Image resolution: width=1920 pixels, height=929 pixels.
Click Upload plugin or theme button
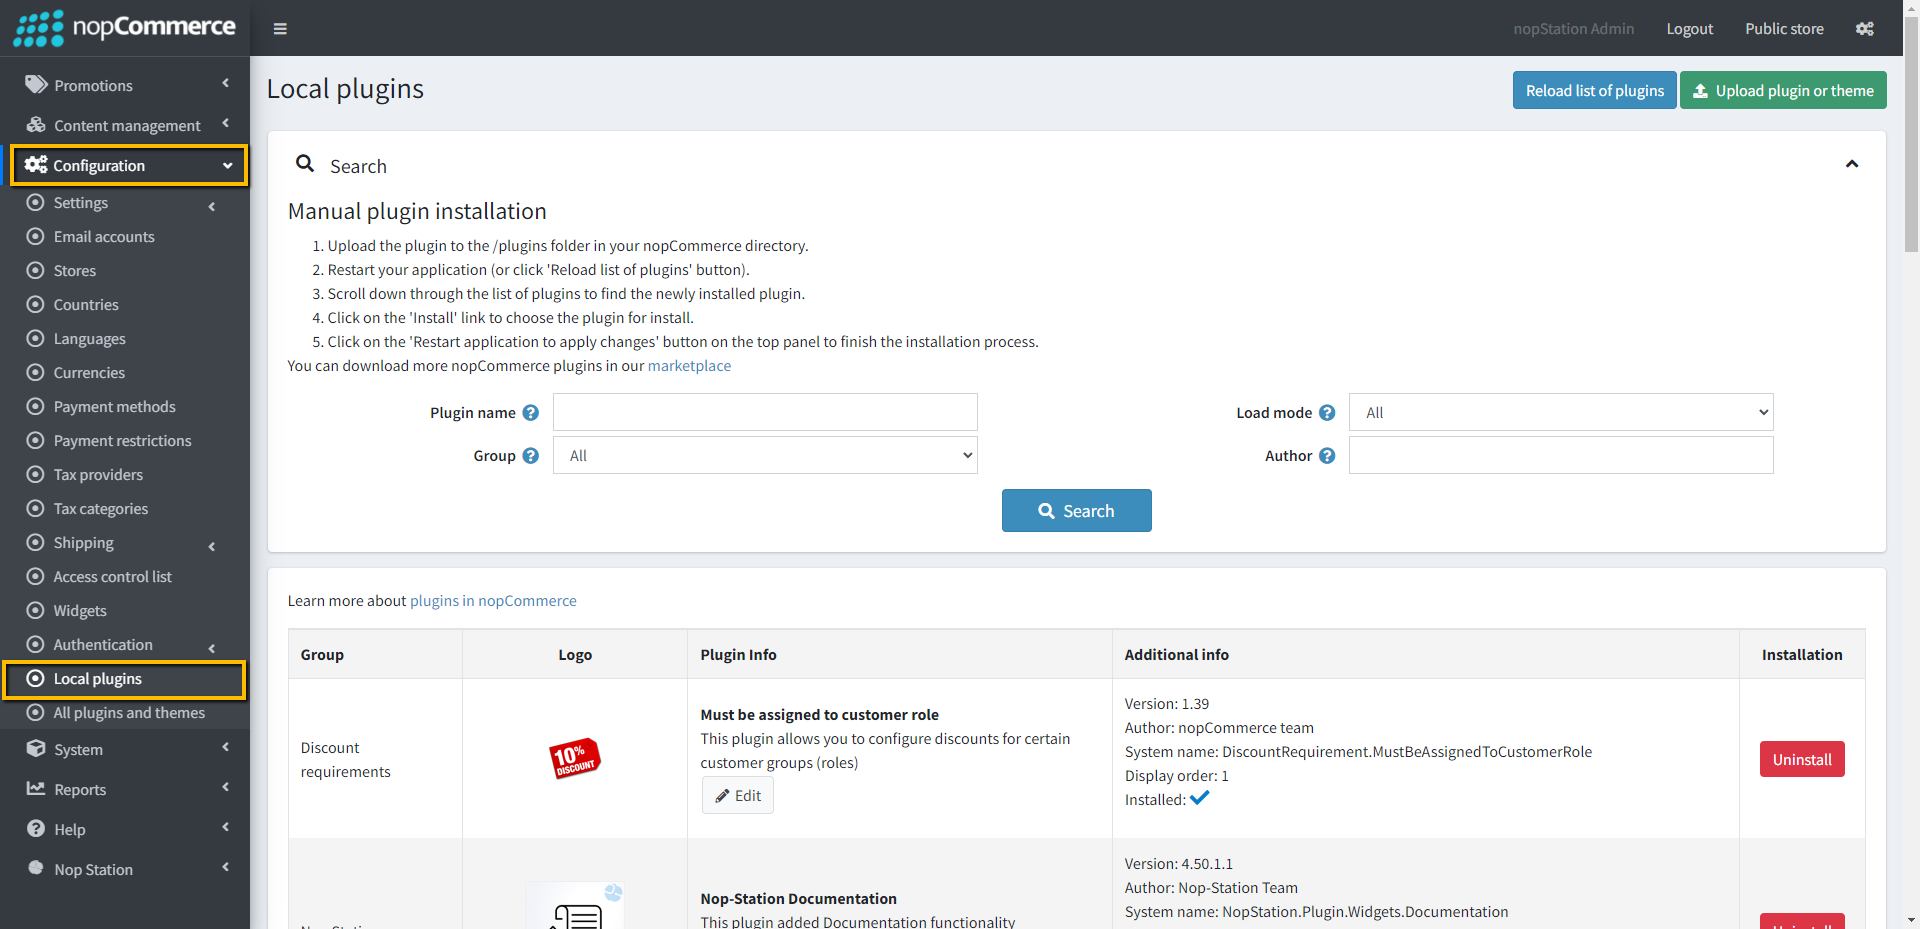coord(1783,91)
